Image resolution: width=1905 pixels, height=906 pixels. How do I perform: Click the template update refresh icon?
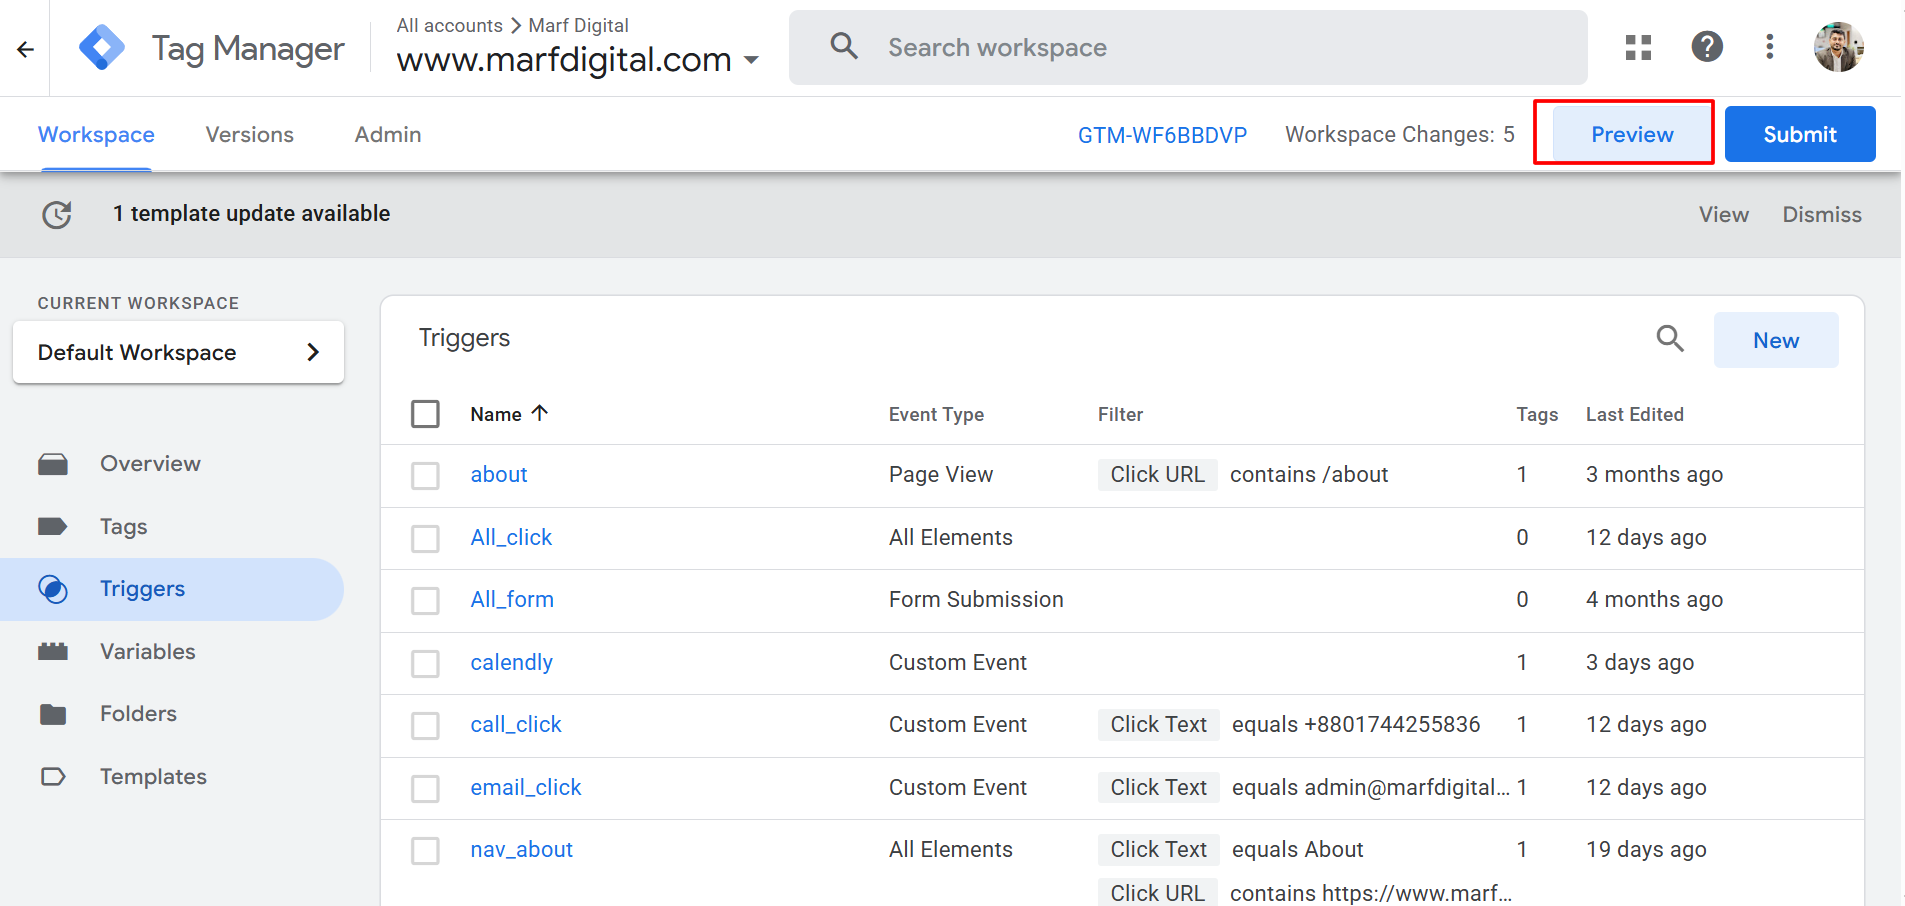point(57,214)
